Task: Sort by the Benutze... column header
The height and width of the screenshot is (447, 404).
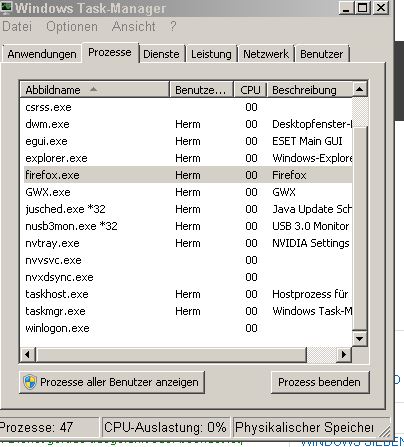Action: (x=201, y=90)
